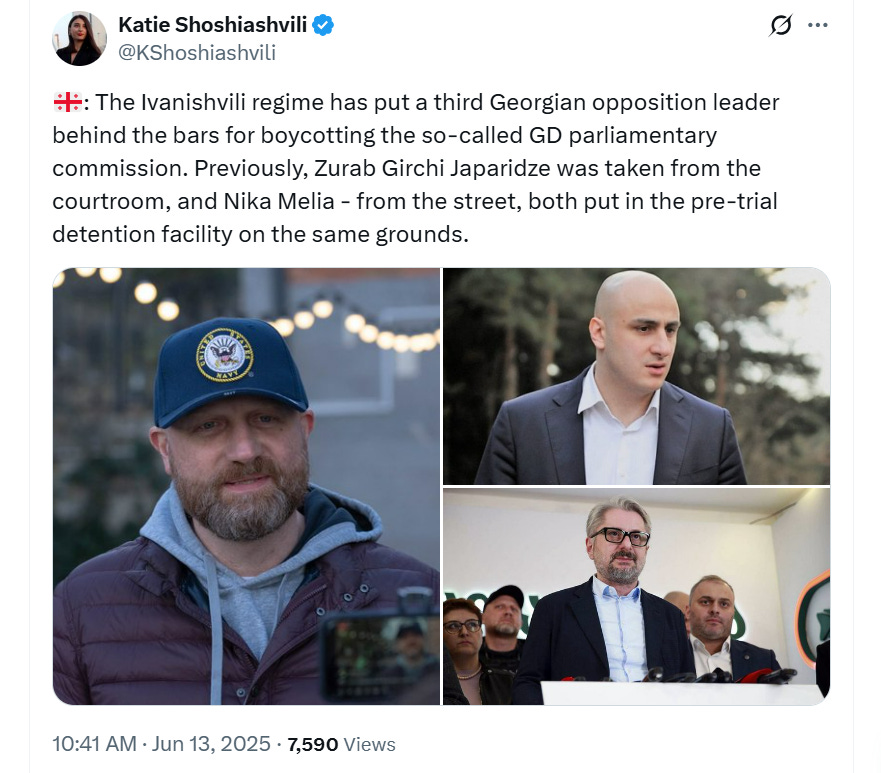The width and height of the screenshot is (881, 773).
Task: Click the words Ivanishvili regime in tweet
Action: 232,103
